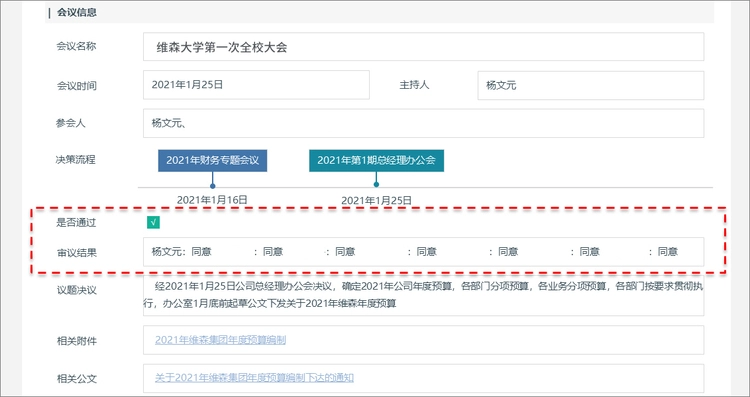Open the 2021年维森集团年度预算编制 attachment link
Viewport: 750px width, 397px height.
tap(221, 340)
